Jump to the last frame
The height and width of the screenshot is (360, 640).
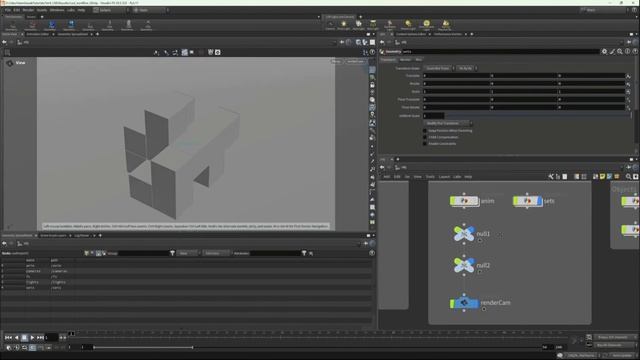pyautogui.click(x=40, y=338)
